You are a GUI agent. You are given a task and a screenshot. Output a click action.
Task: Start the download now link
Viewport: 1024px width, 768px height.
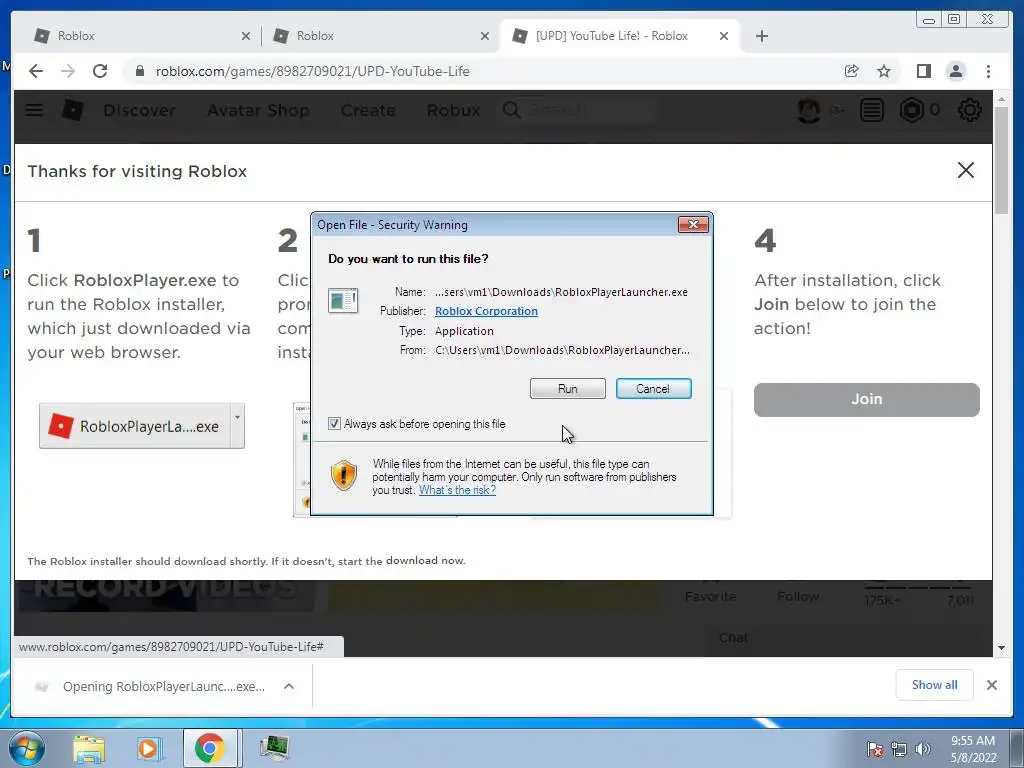click(425, 560)
